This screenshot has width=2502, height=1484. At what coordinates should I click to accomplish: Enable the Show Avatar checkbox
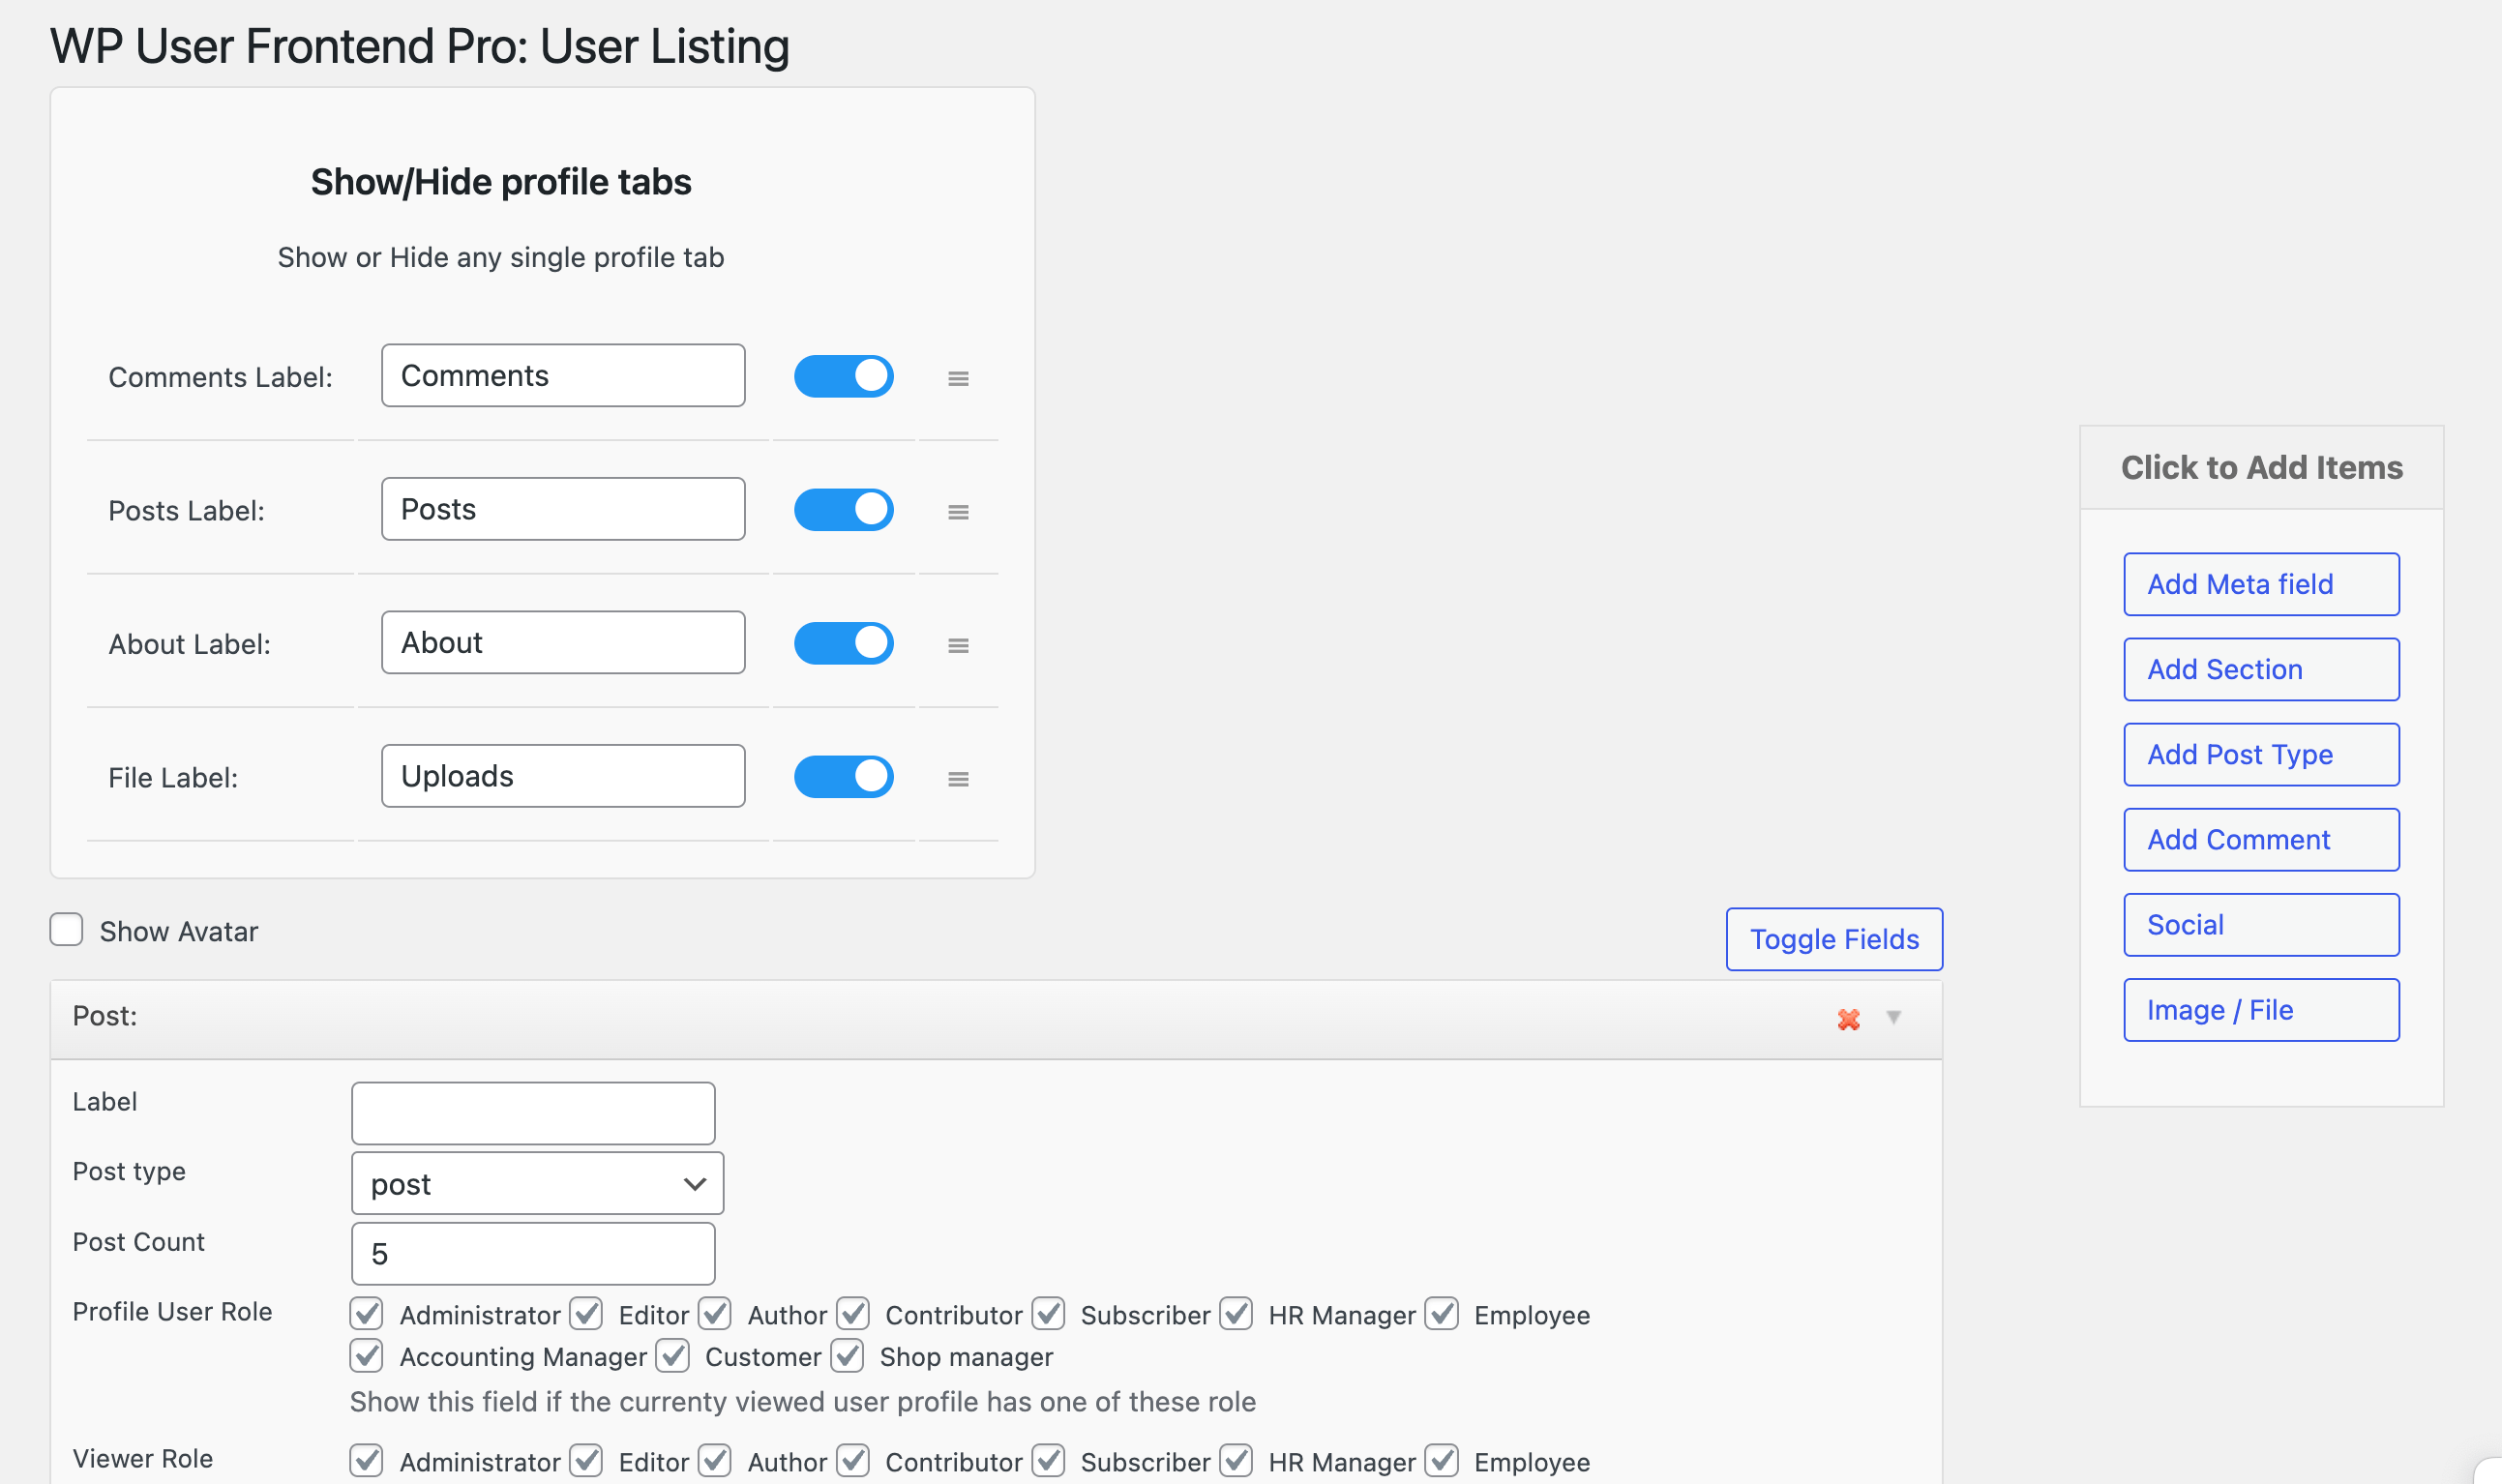[66, 929]
